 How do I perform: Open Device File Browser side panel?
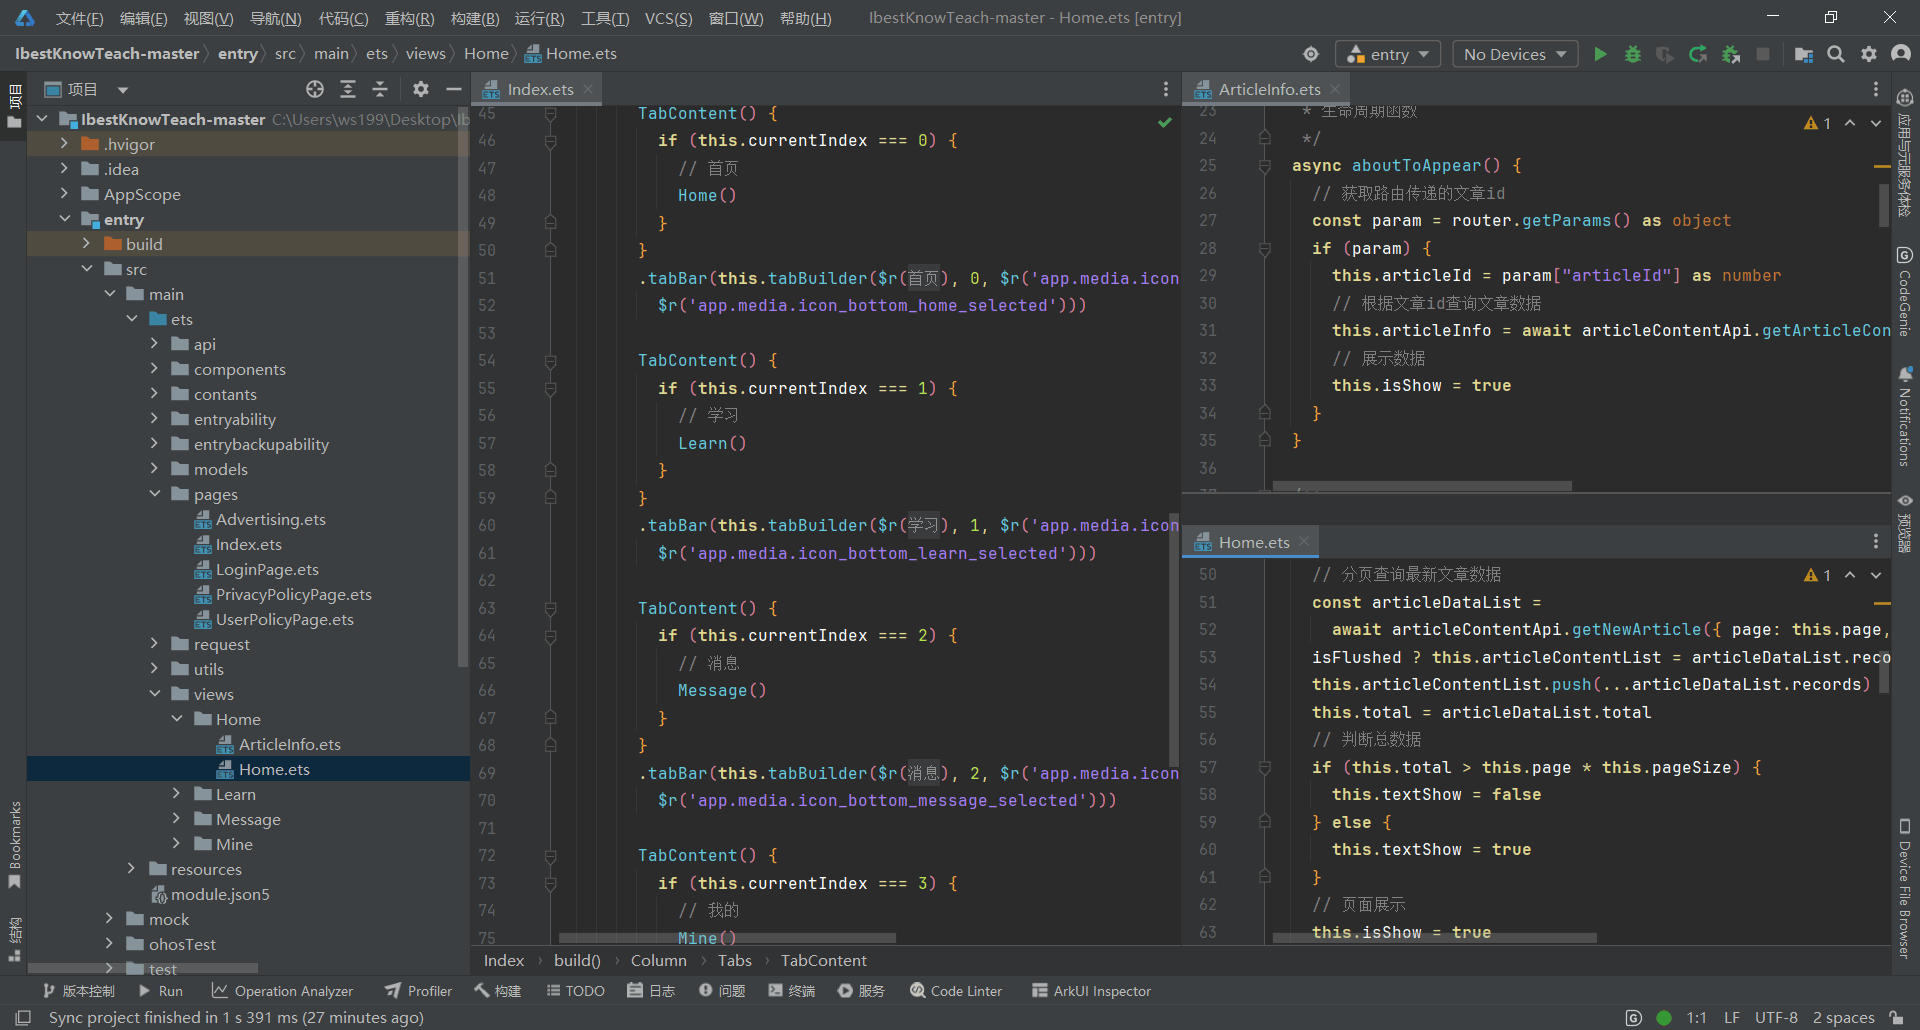point(1905,889)
